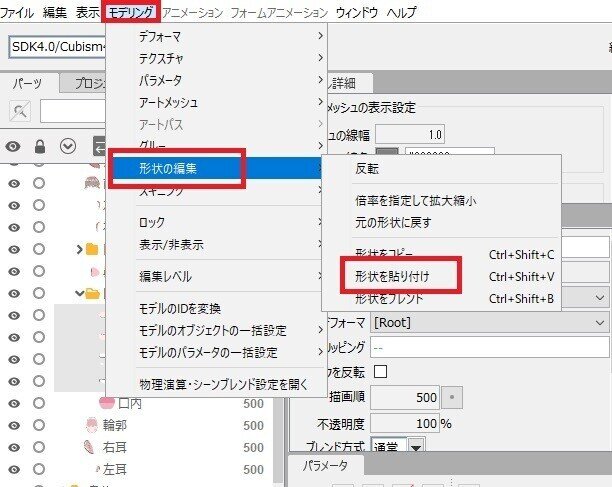Switch to the パーツ tab

click(x=27, y=83)
